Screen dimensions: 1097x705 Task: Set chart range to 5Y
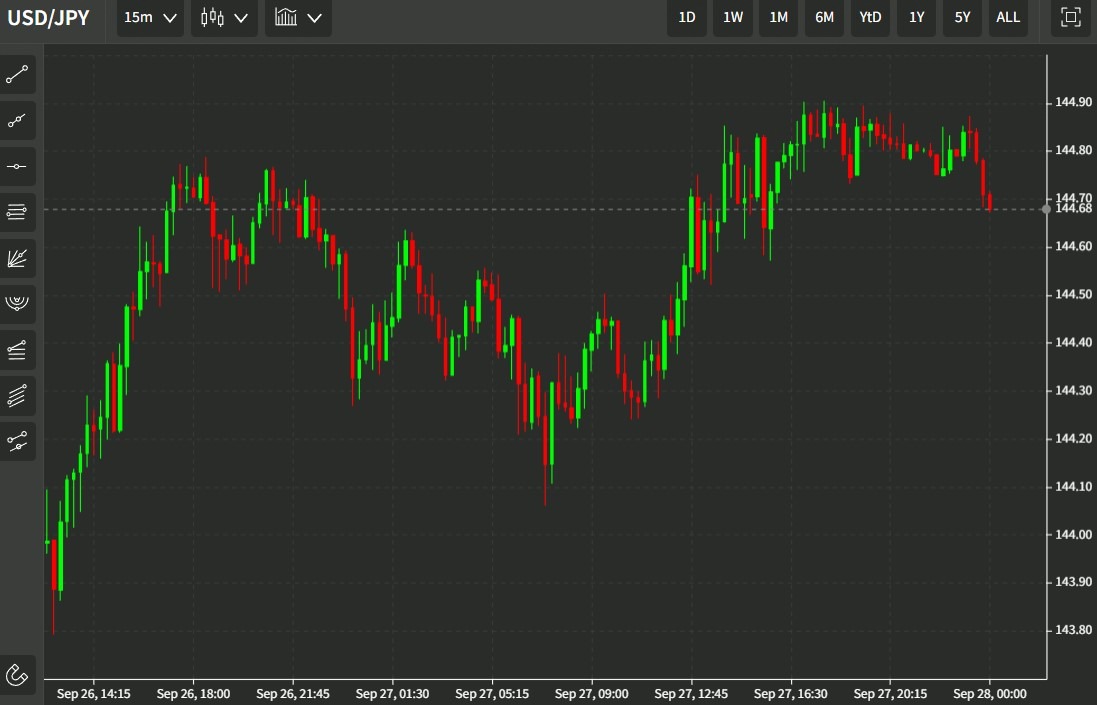tap(962, 17)
